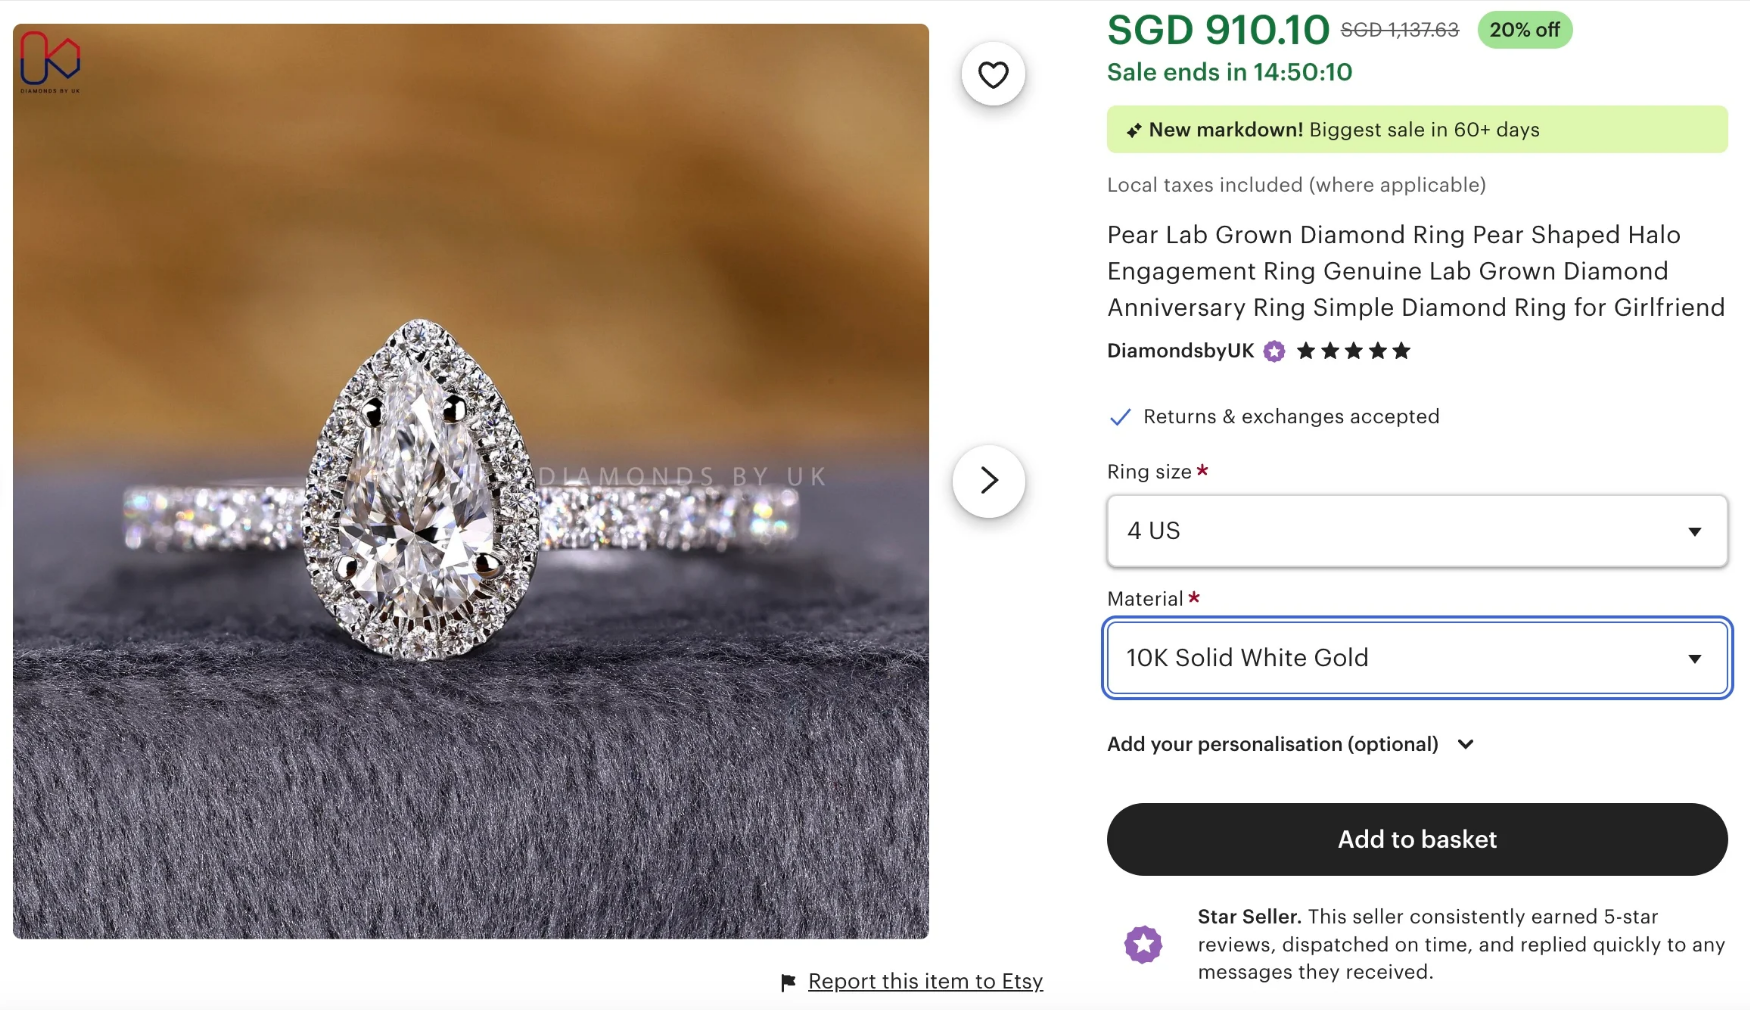Viewport: 1750px width, 1010px height.
Task: Click the heart favourite icon
Action: point(993,75)
